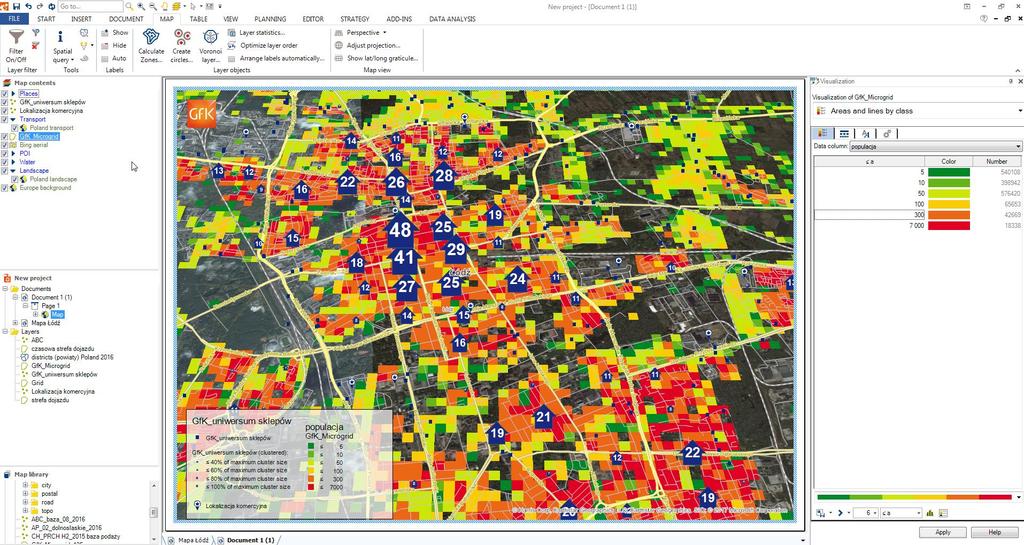Toggle the Filter On/Off funnel icon
Image resolution: width=1024 pixels, height=545 pixels.
[16, 37]
